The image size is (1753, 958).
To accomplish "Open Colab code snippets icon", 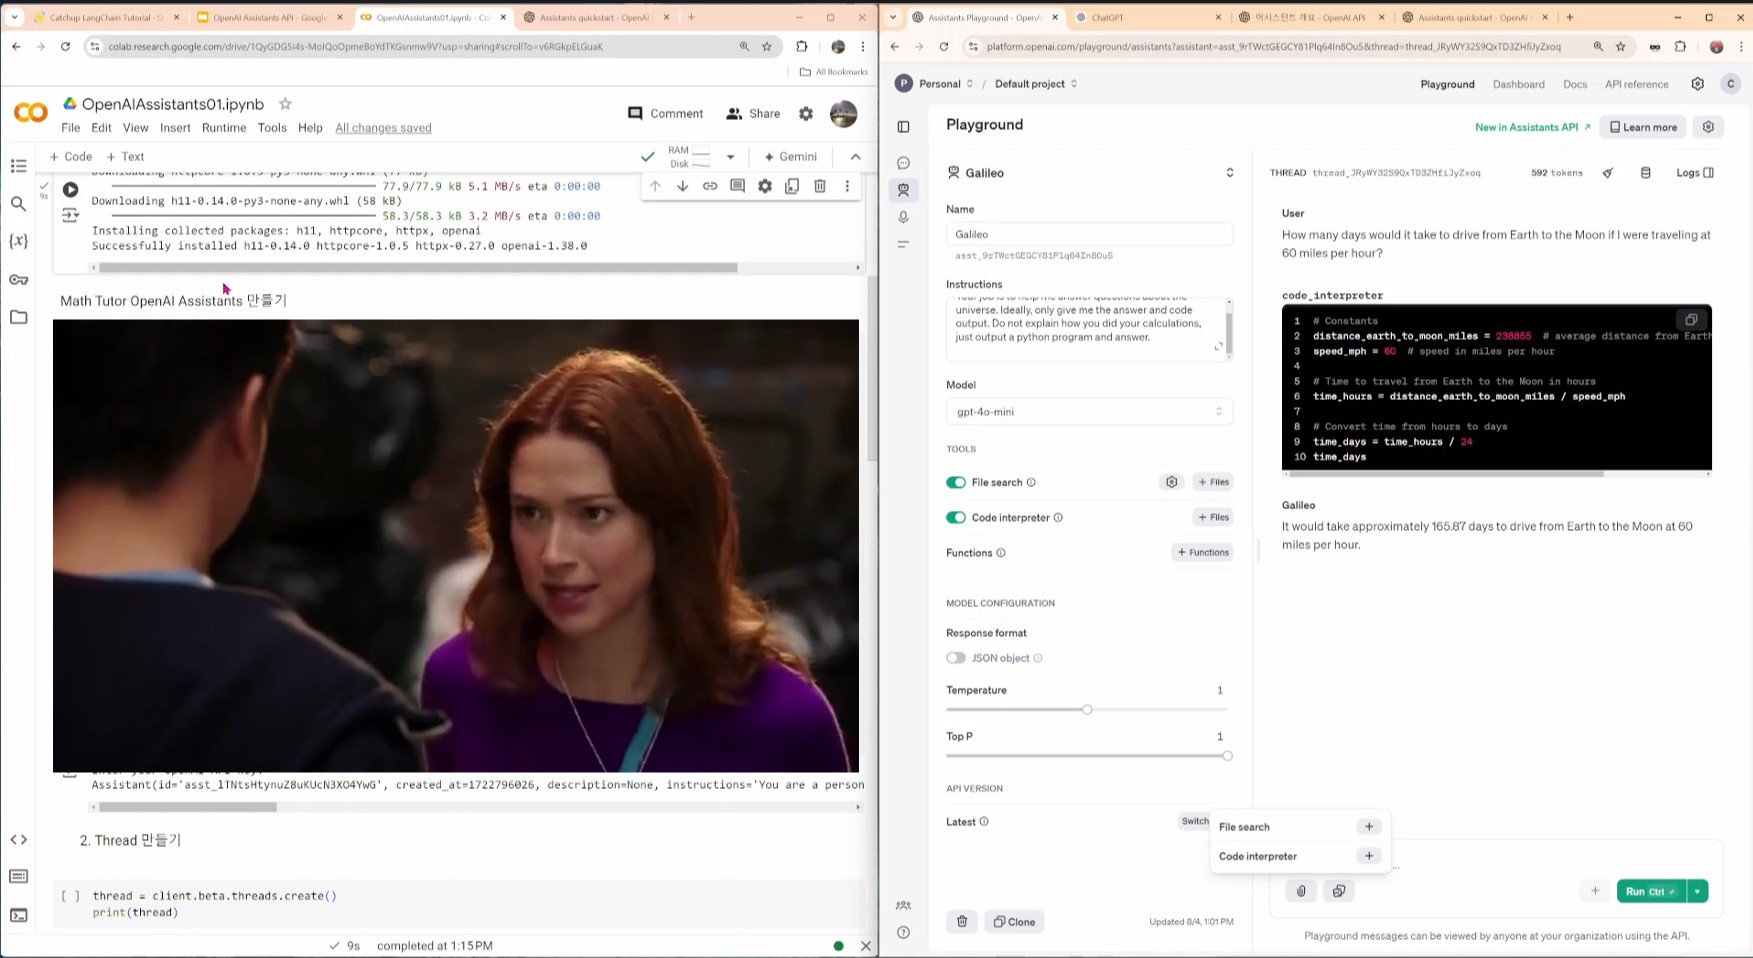I will [x=18, y=840].
